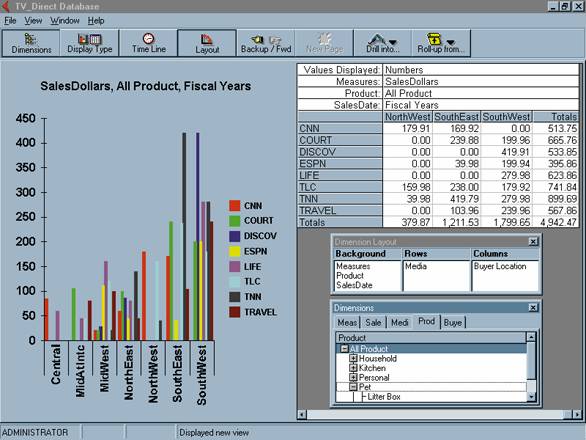Screen dimensions: 586x440
Task: Switch to the Medi tab
Action: coord(400,322)
